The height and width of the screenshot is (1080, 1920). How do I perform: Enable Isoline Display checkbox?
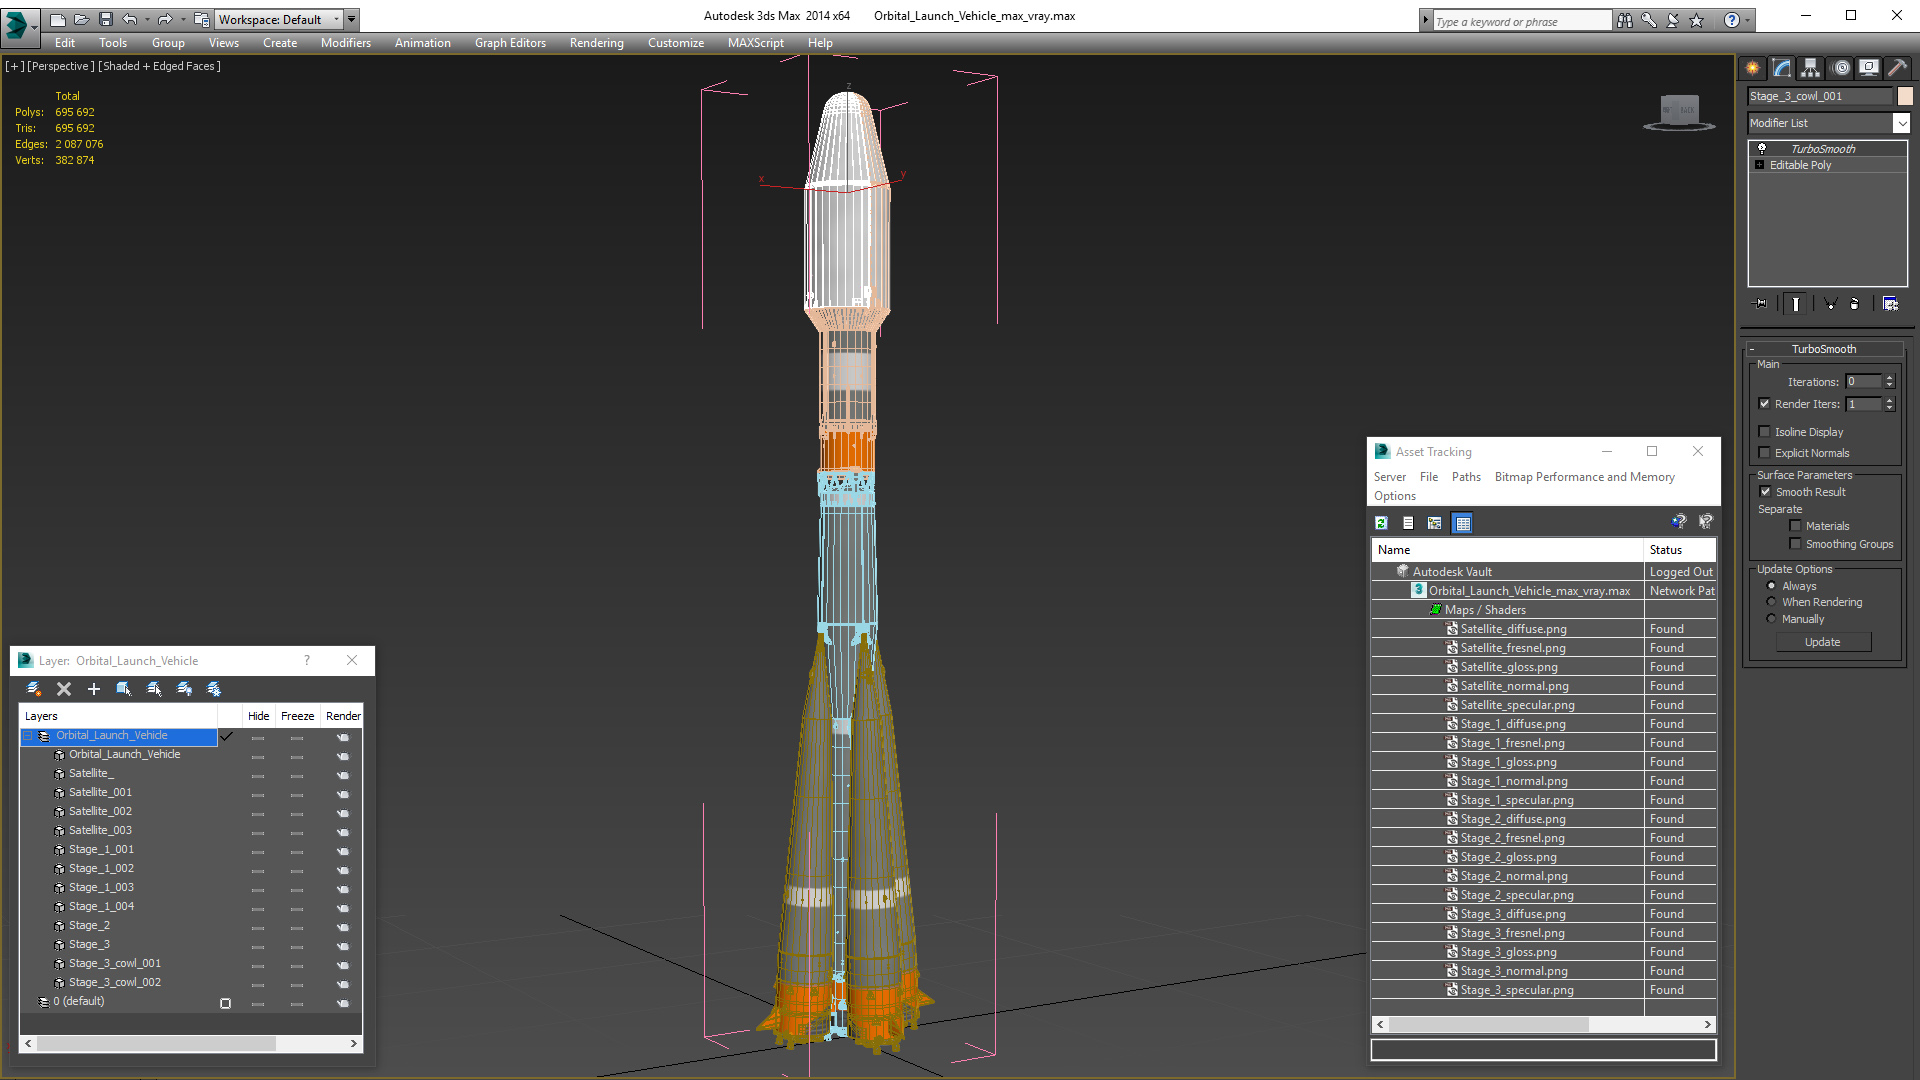1764,432
